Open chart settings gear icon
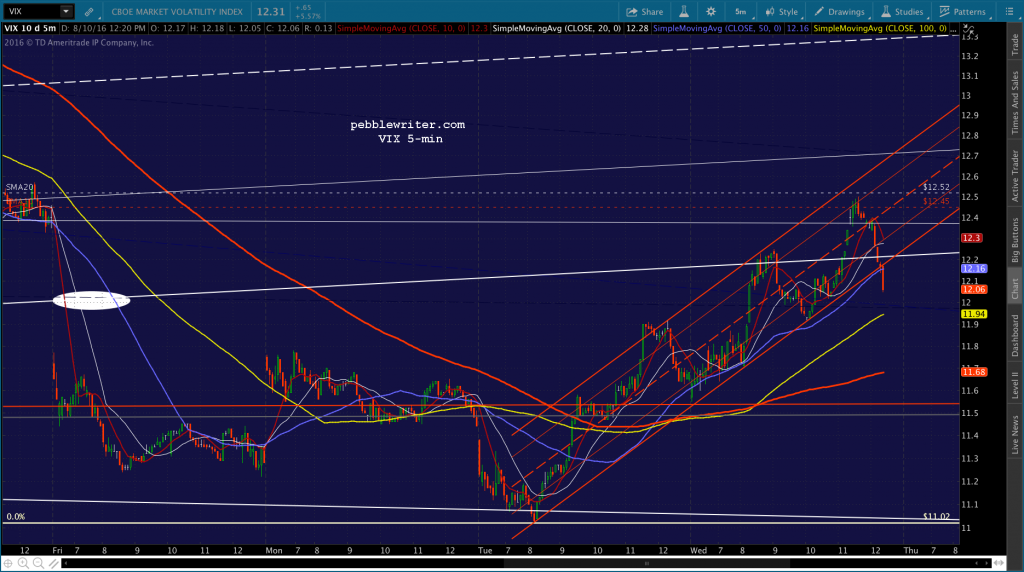Screen dimensions: 1024x572 711,12
